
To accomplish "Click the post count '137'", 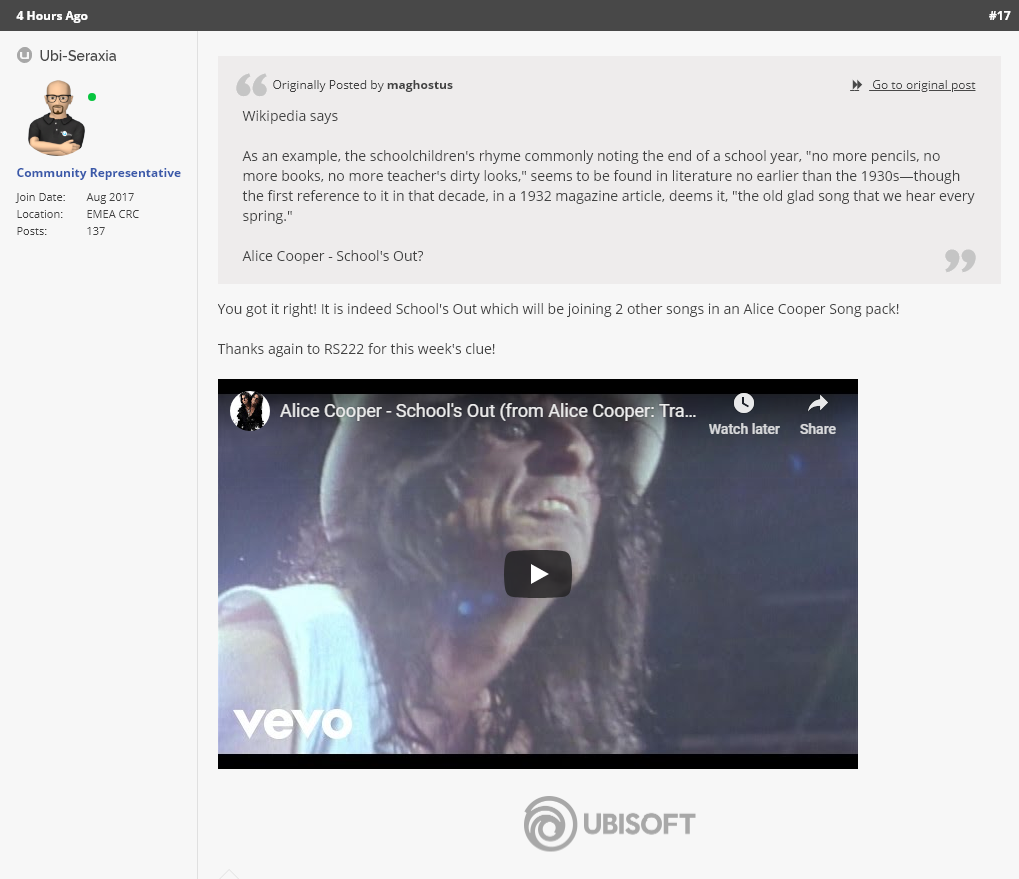I will click(x=96, y=231).
